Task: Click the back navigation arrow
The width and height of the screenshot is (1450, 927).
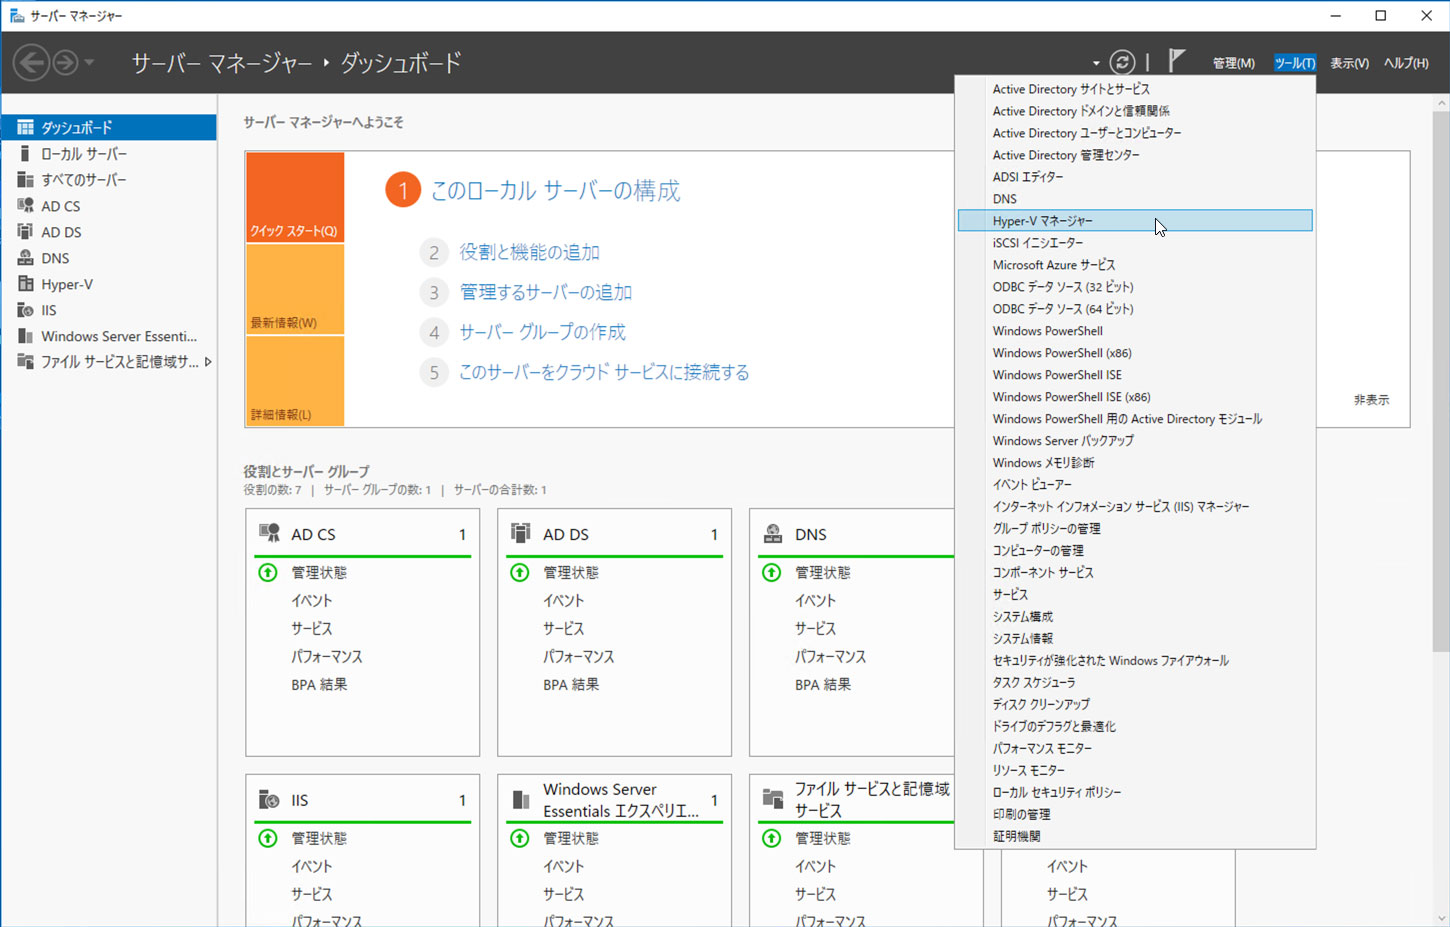Action: pyautogui.click(x=31, y=63)
